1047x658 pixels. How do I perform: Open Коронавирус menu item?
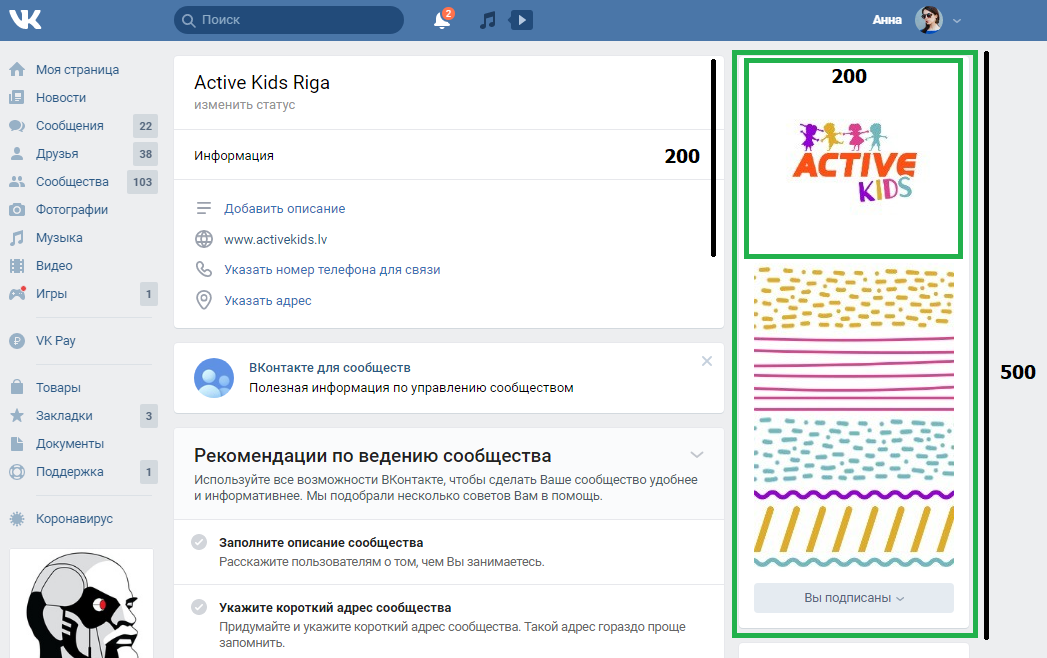coord(74,518)
